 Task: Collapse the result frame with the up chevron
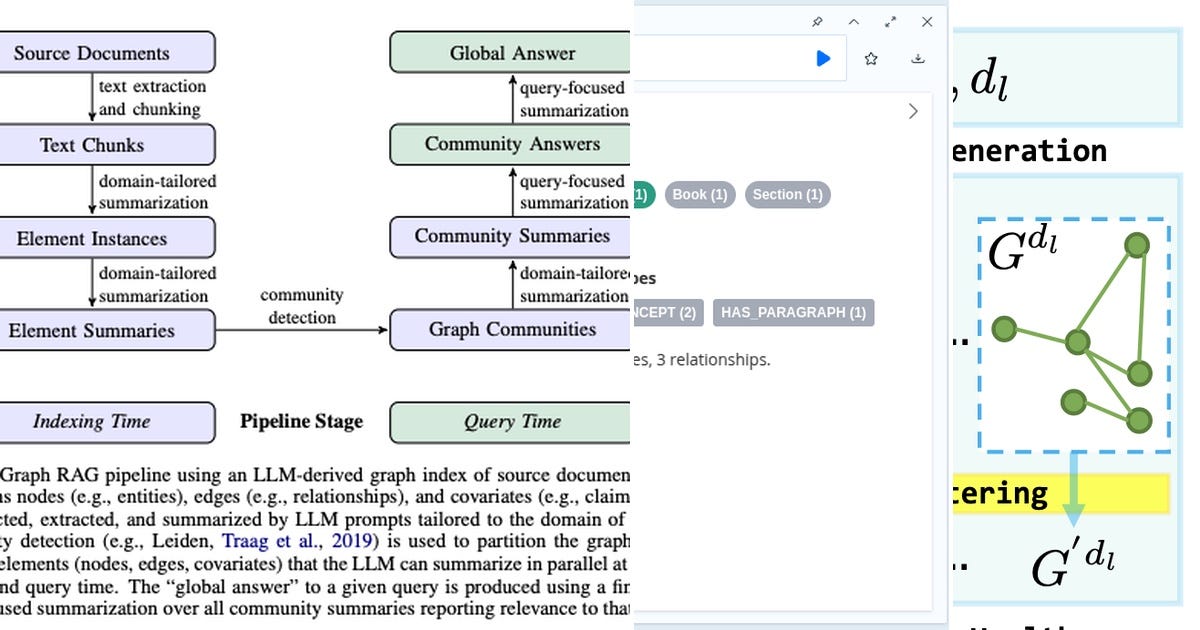853,21
